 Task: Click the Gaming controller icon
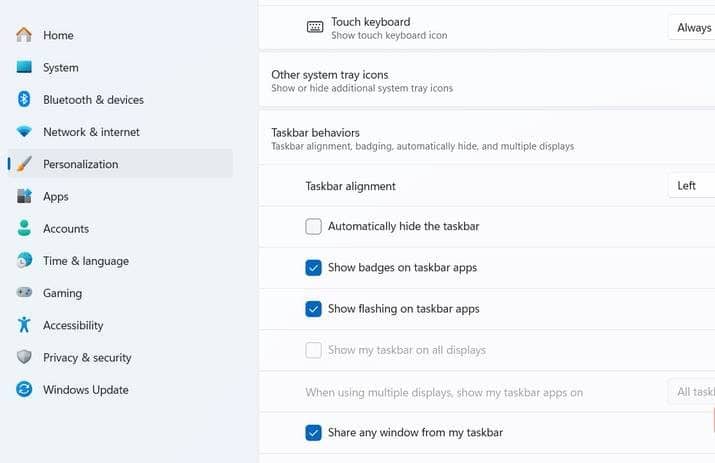(24, 292)
